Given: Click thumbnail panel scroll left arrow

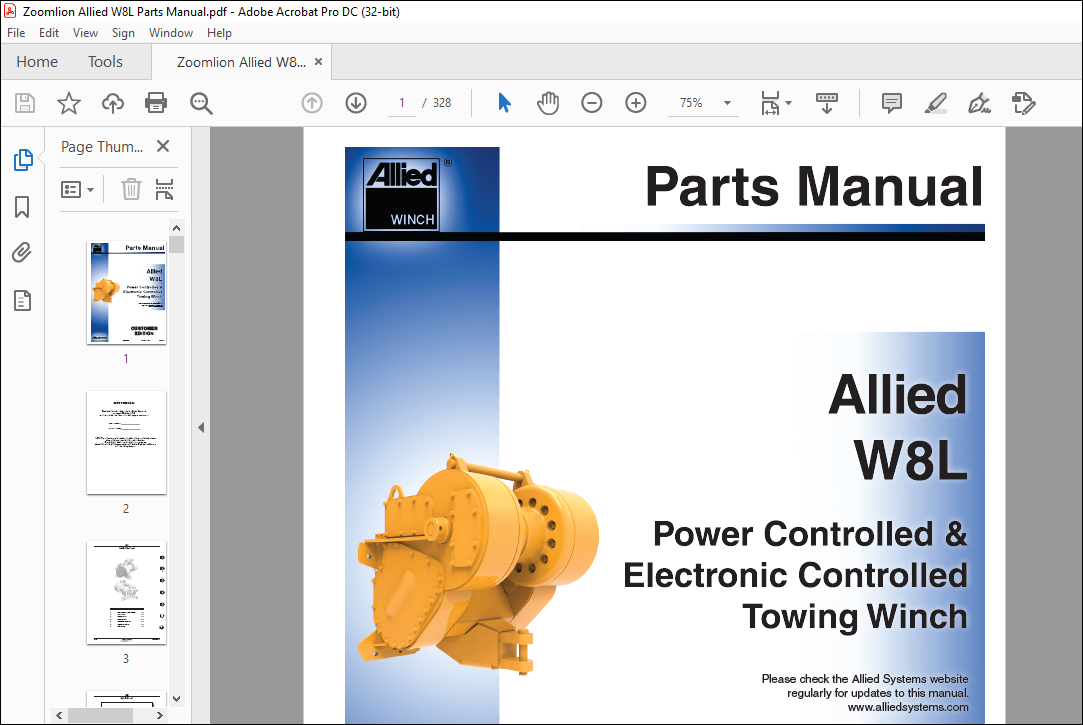Looking at the screenshot, I should [59, 715].
